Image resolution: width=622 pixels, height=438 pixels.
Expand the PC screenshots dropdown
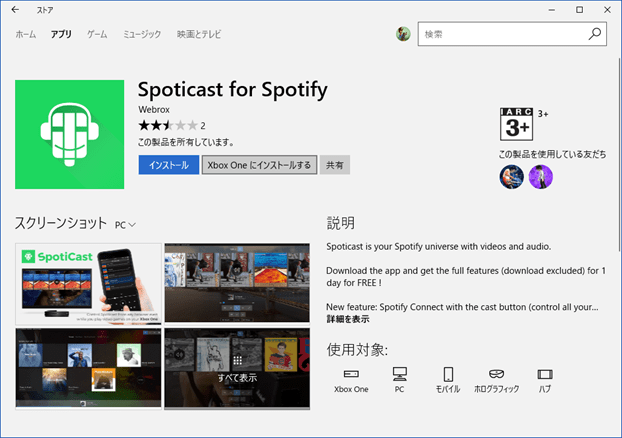point(125,225)
